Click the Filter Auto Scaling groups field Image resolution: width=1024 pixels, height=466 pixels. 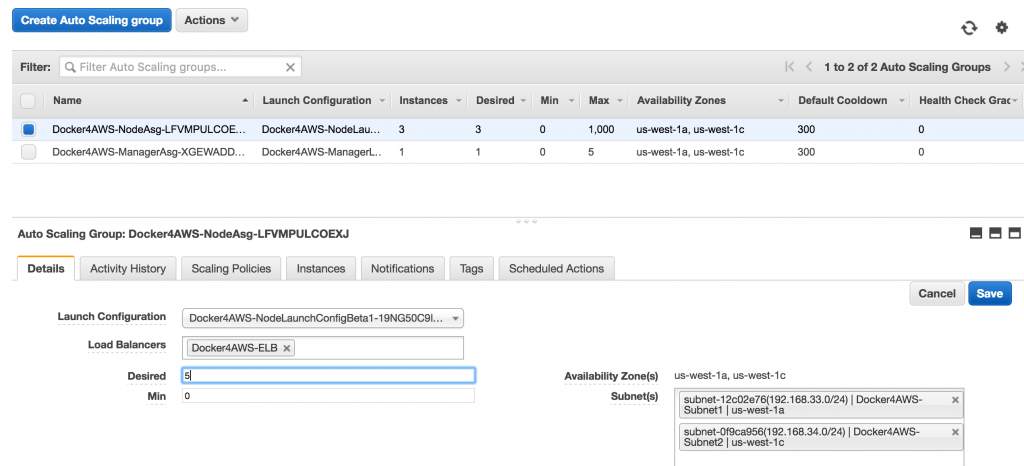180,67
